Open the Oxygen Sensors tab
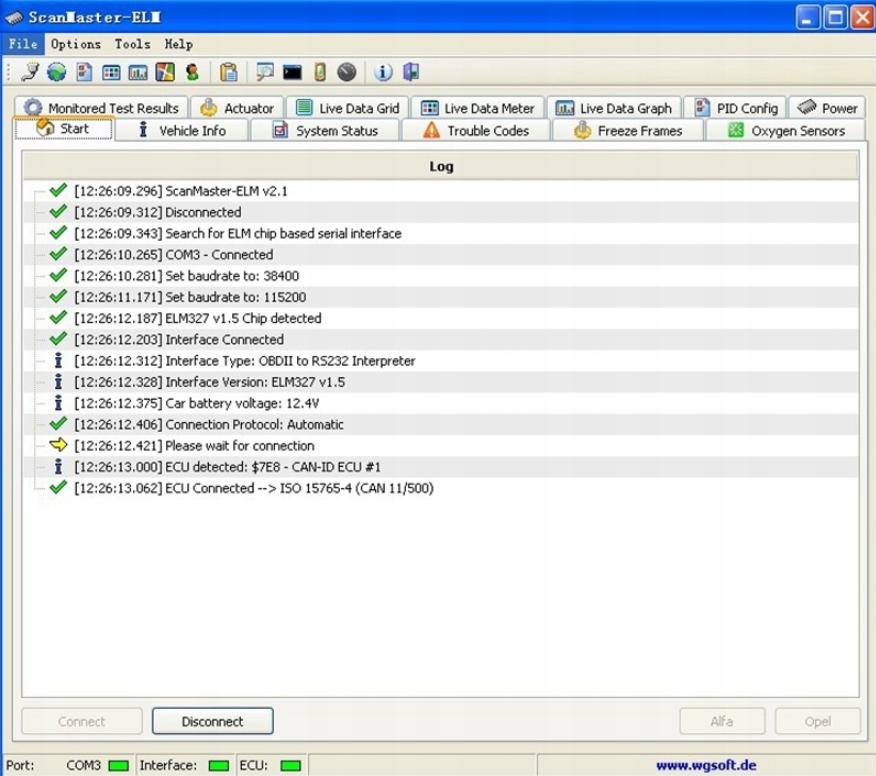This screenshot has height=776, width=876. [785, 130]
